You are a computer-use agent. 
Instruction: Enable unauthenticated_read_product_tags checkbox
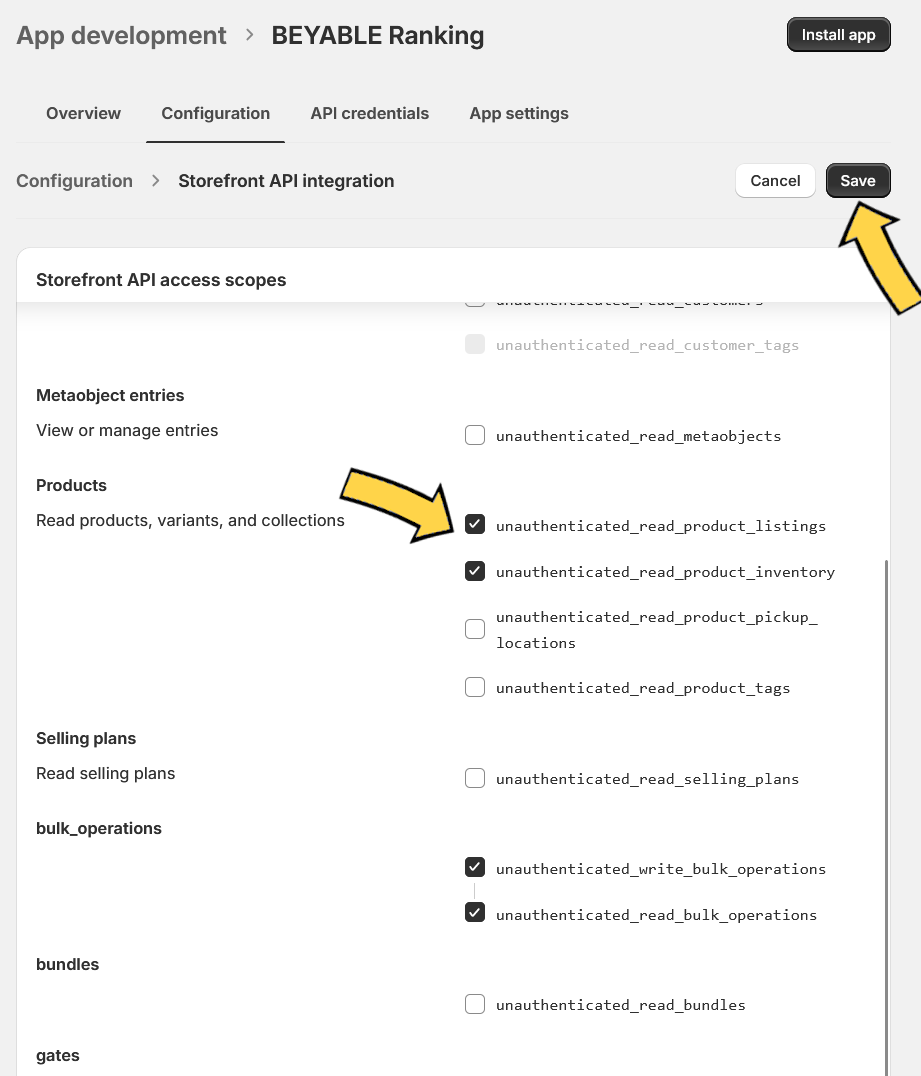click(475, 687)
